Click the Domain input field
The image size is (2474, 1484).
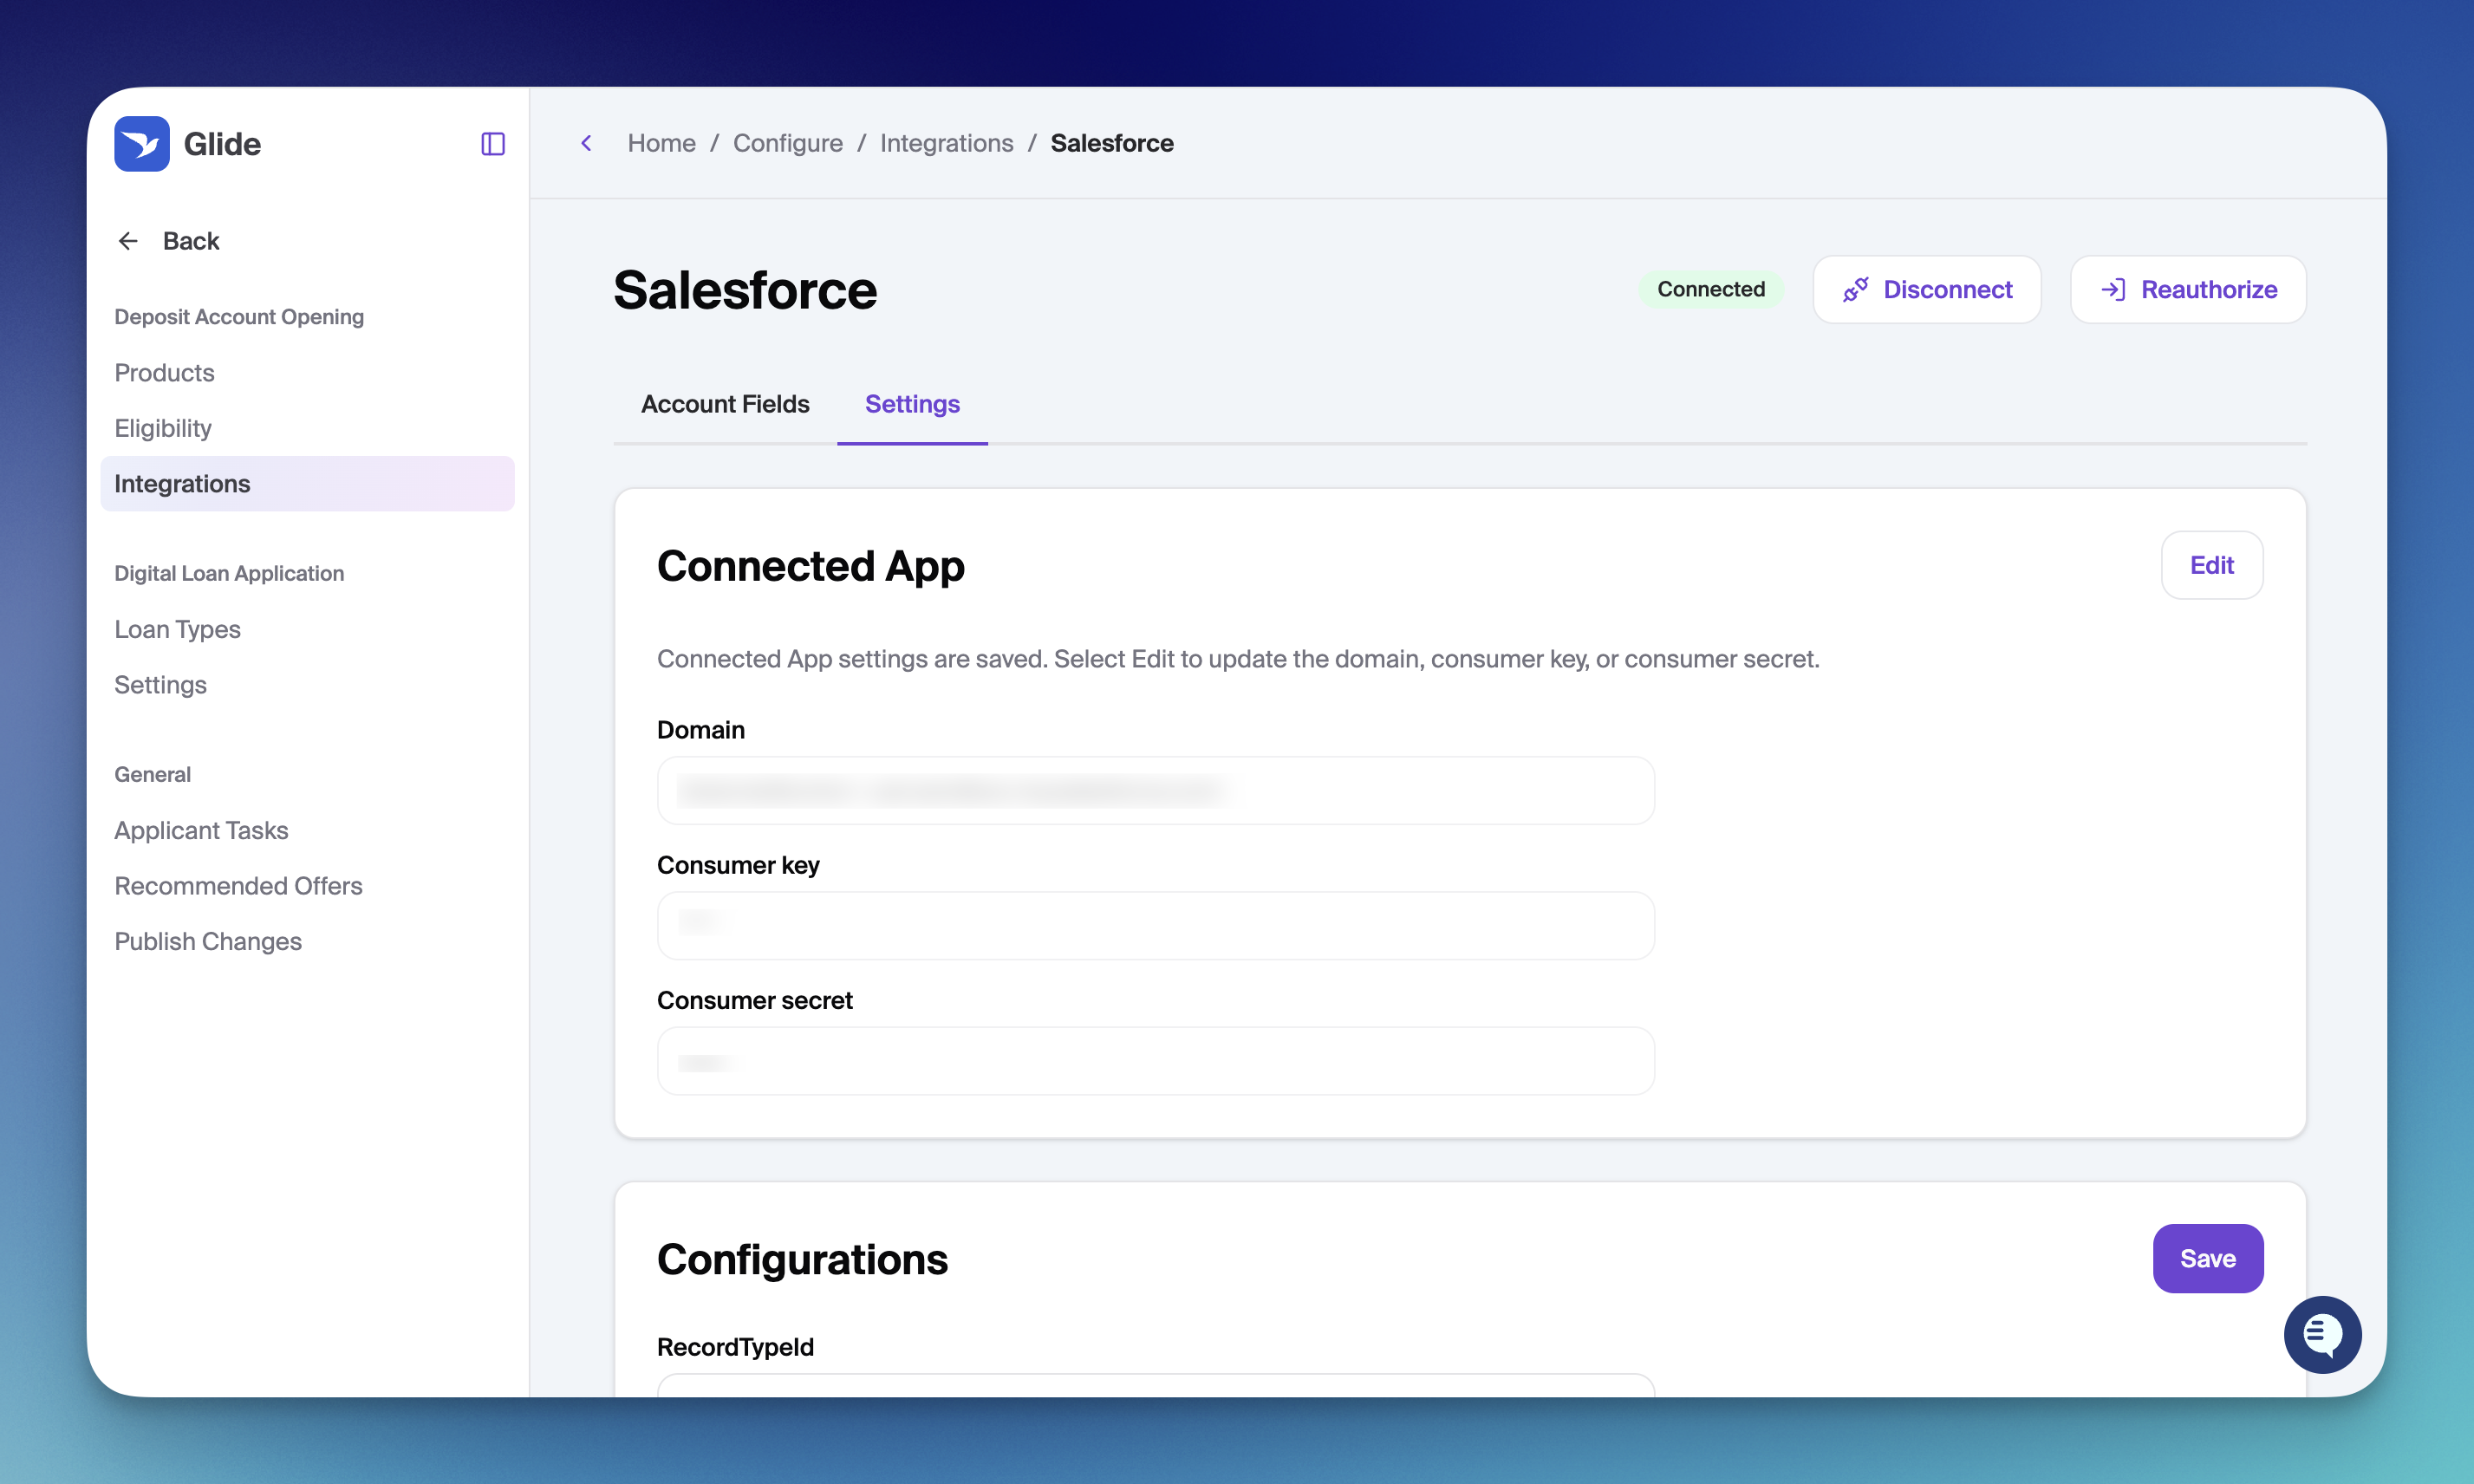1155,790
